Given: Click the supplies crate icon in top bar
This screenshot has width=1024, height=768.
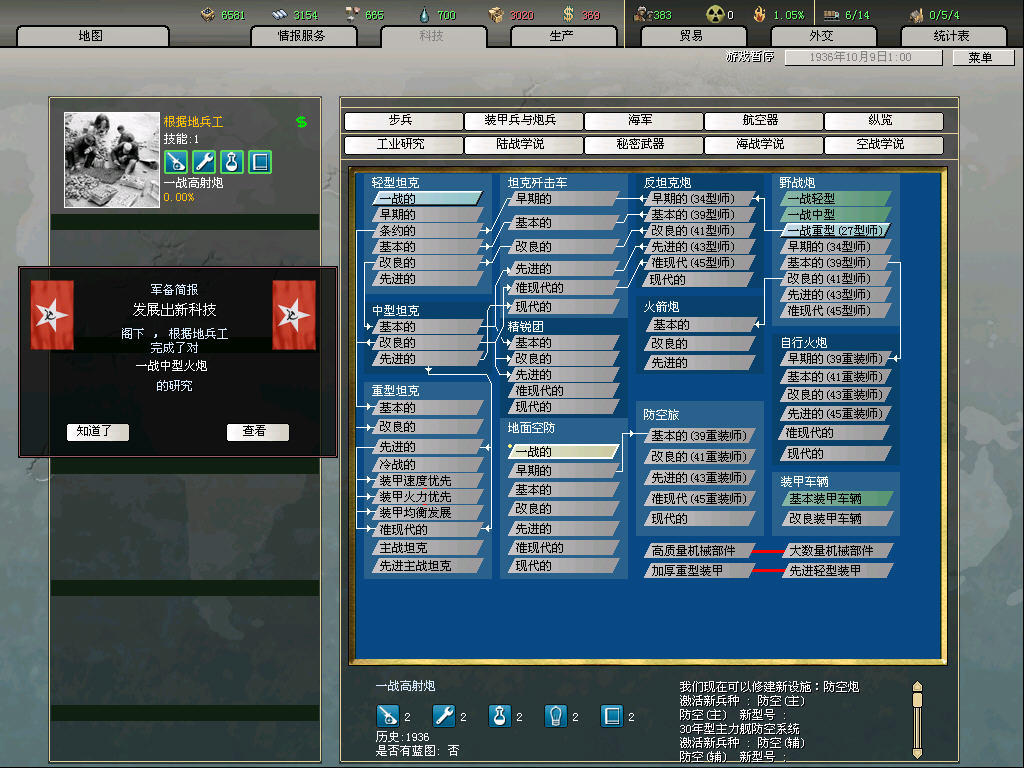Looking at the screenshot, I should pos(496,14).
